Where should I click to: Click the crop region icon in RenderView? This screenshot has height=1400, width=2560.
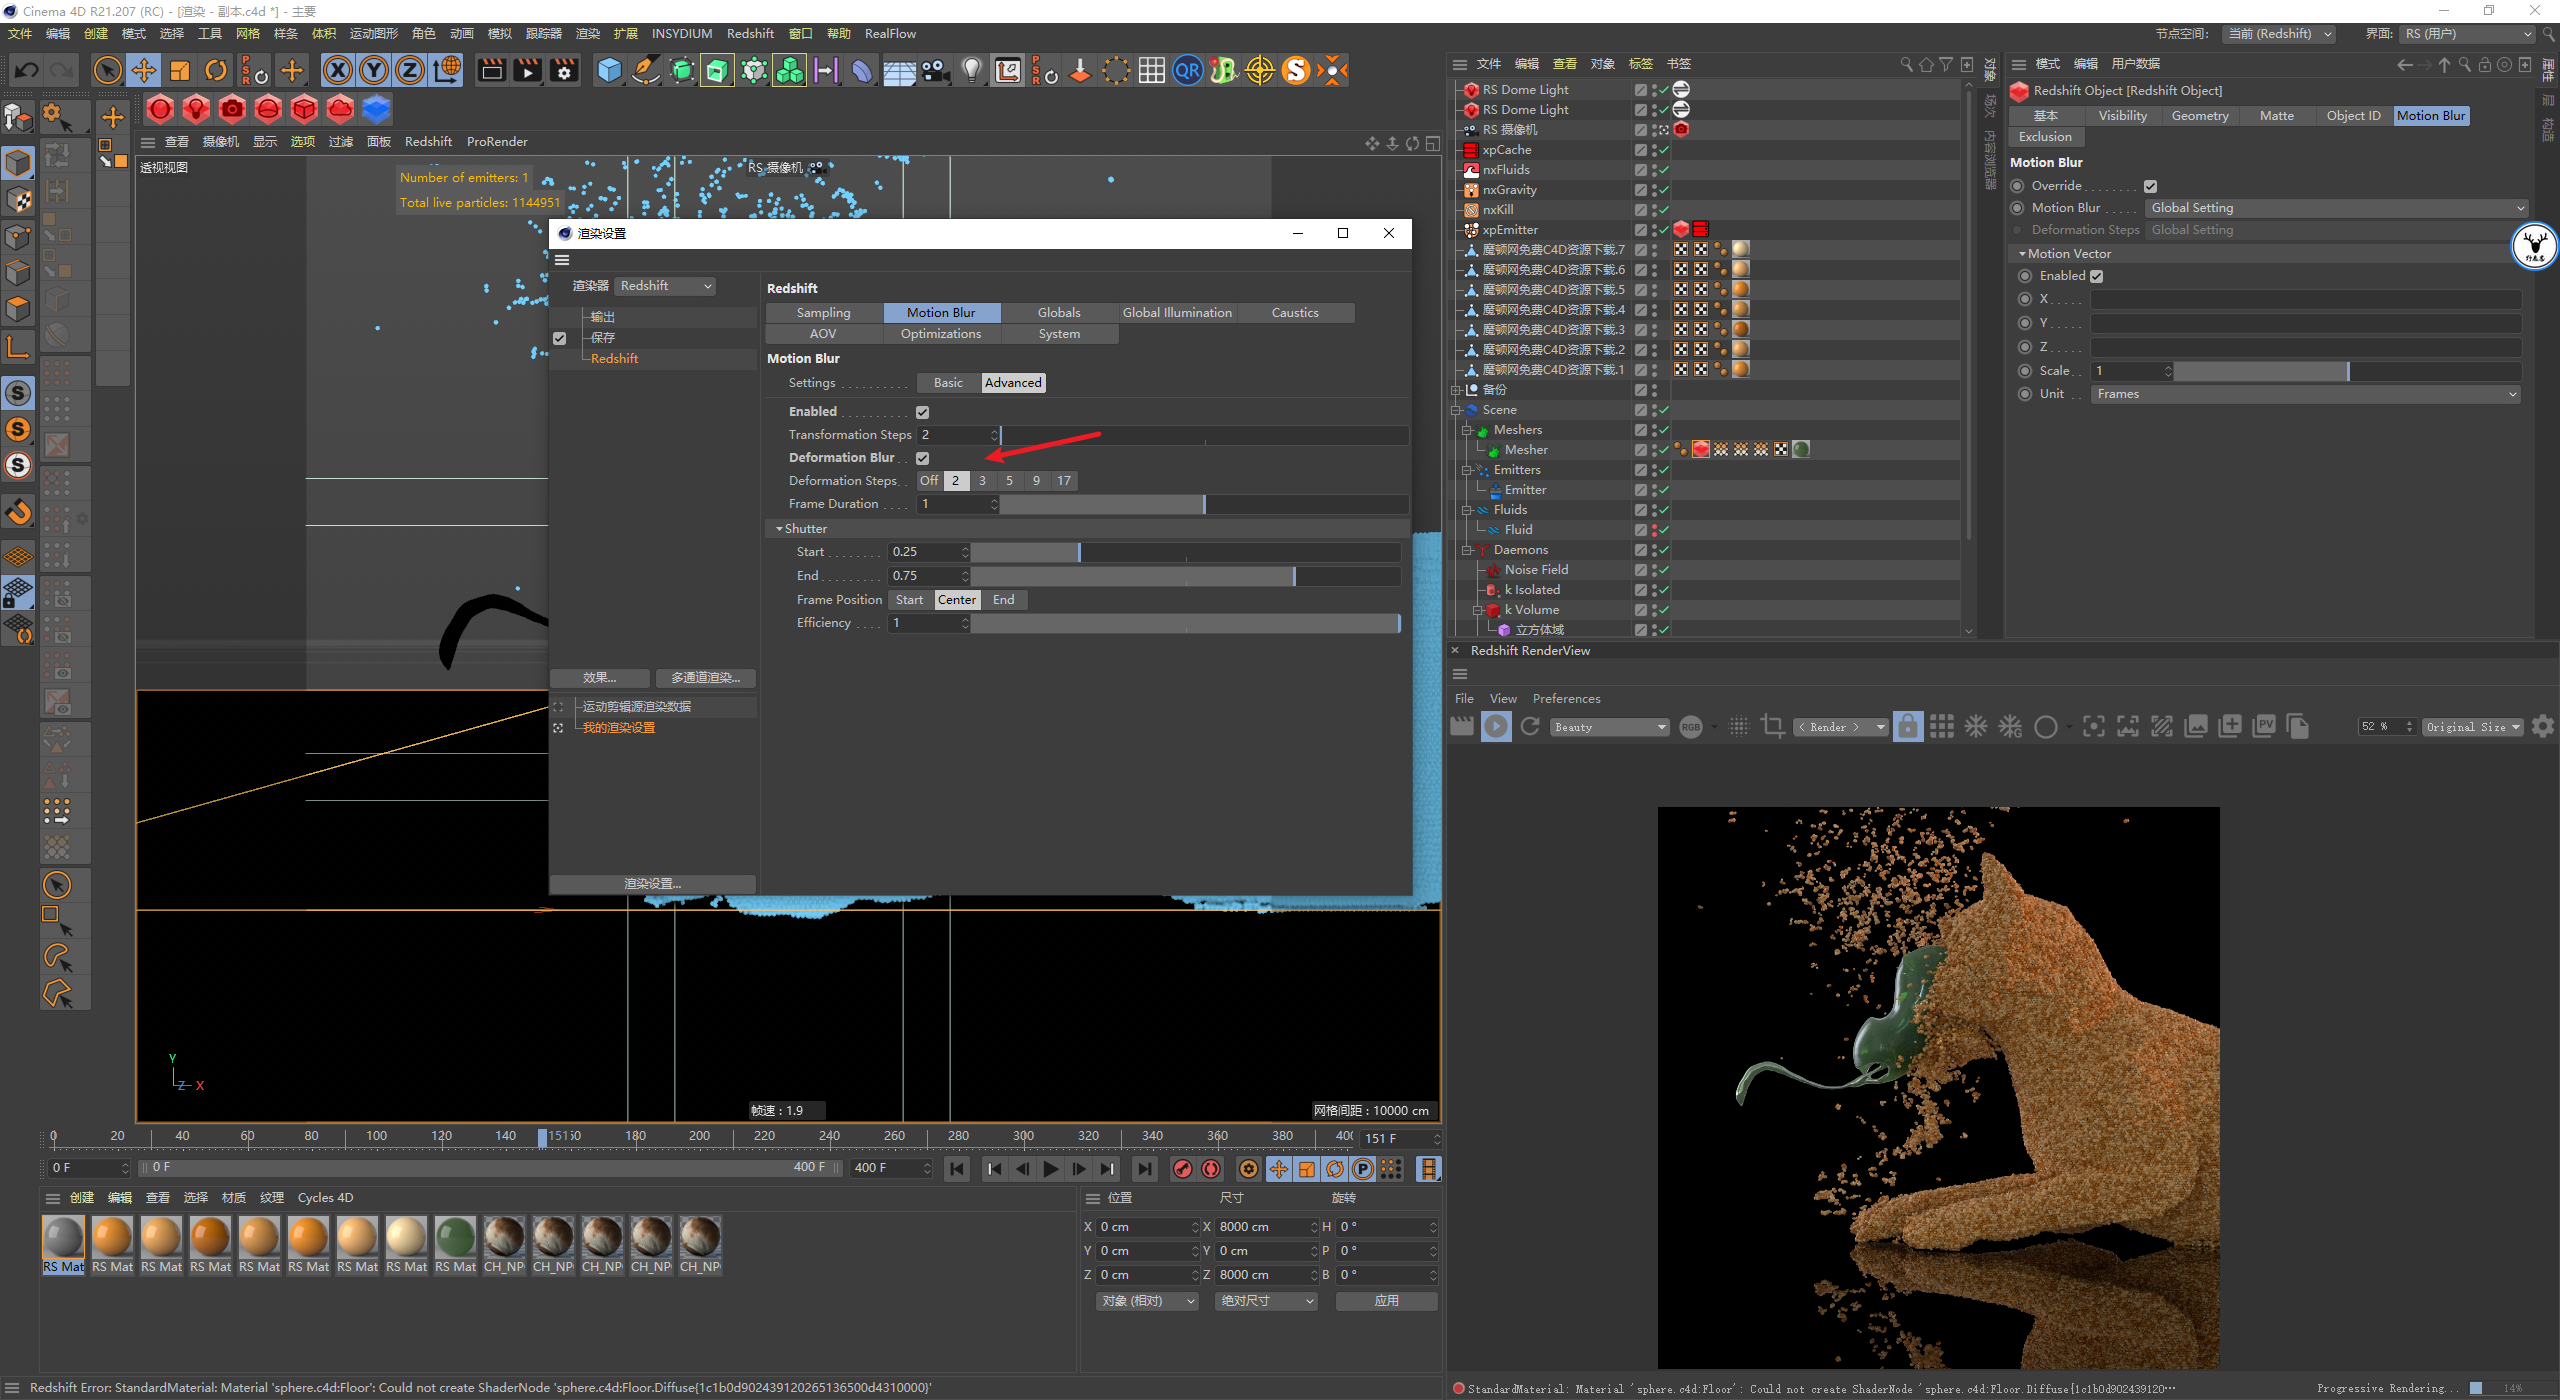pos(1772,727)
